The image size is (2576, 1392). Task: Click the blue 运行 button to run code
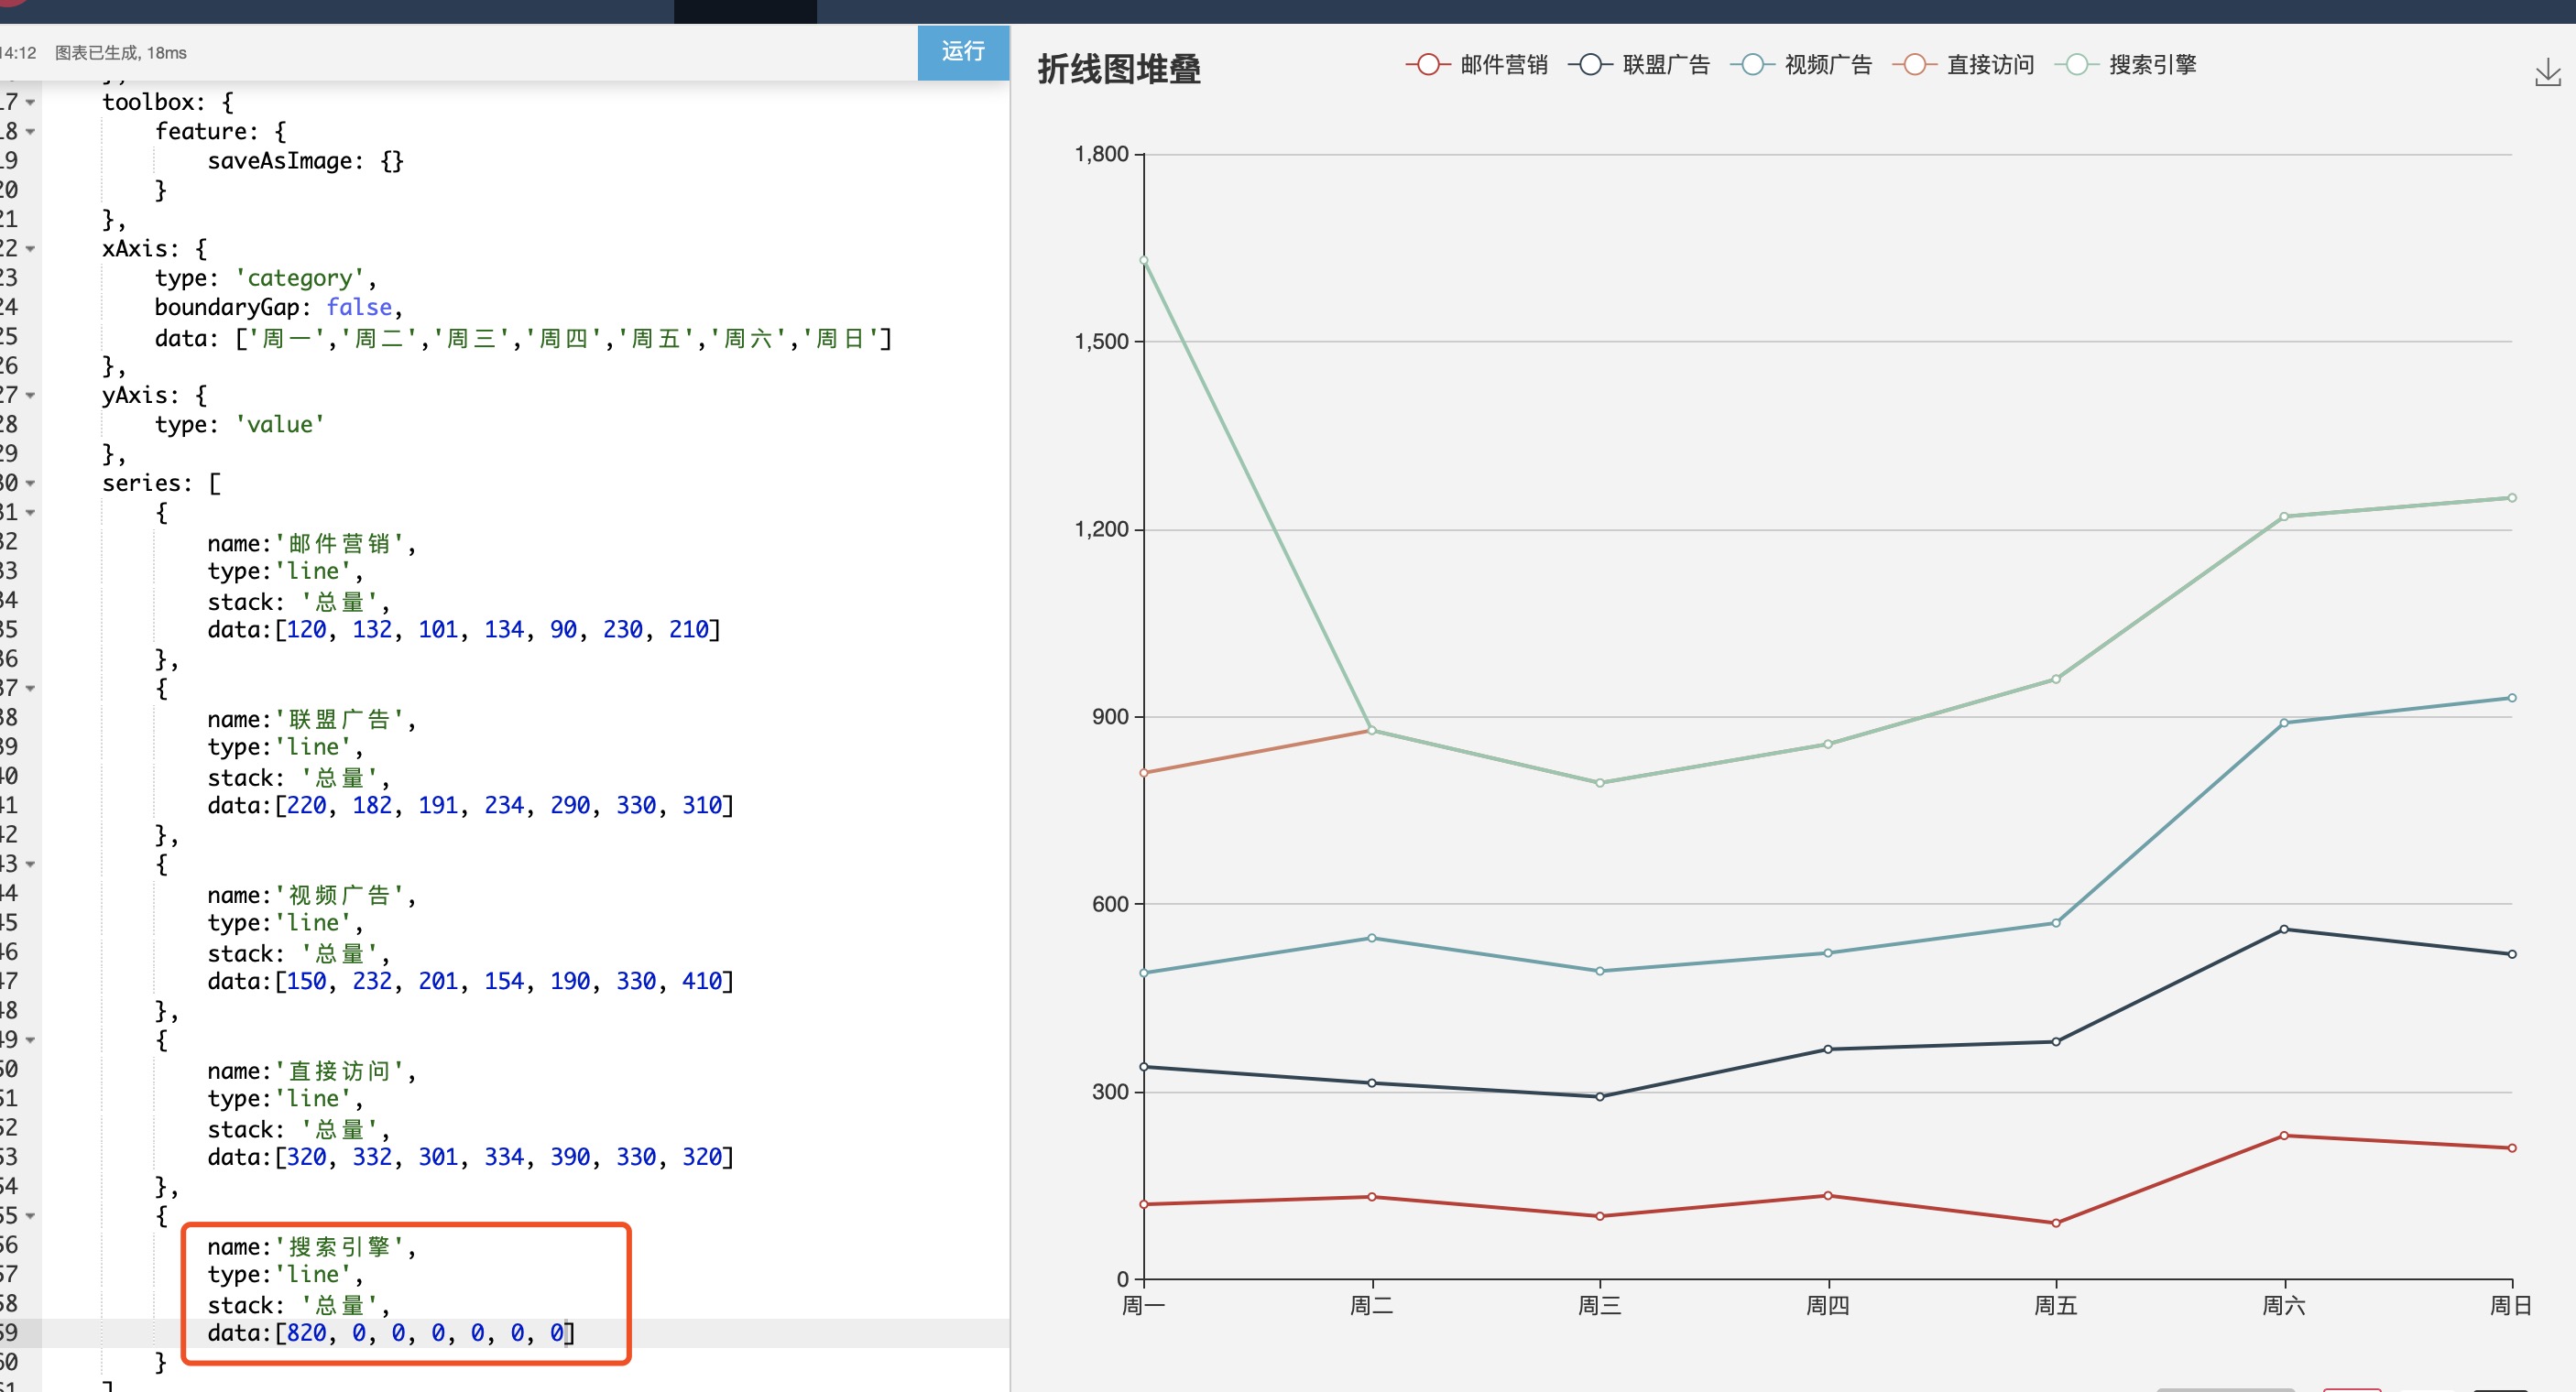click(x=962, y=52)
